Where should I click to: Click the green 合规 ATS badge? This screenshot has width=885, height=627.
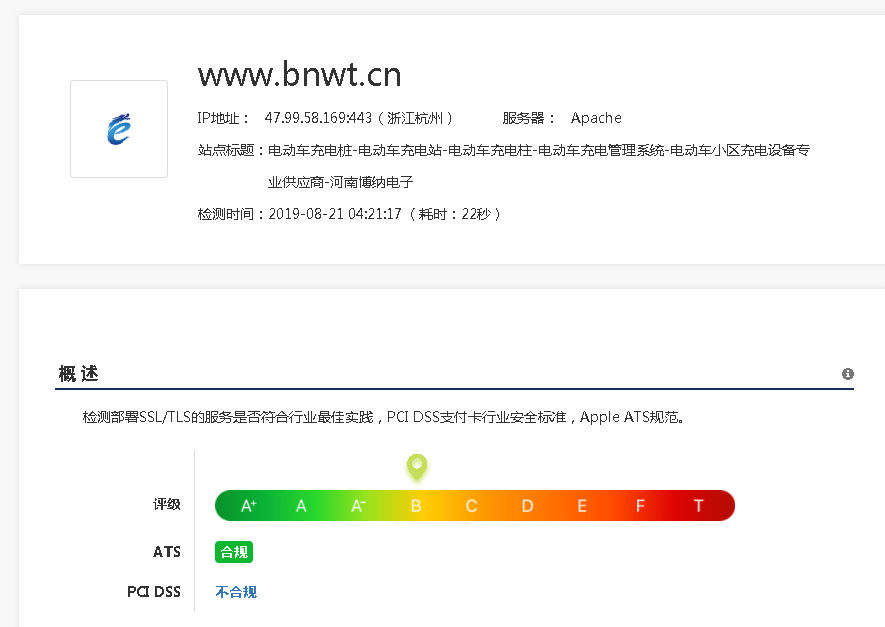point(234,551)
